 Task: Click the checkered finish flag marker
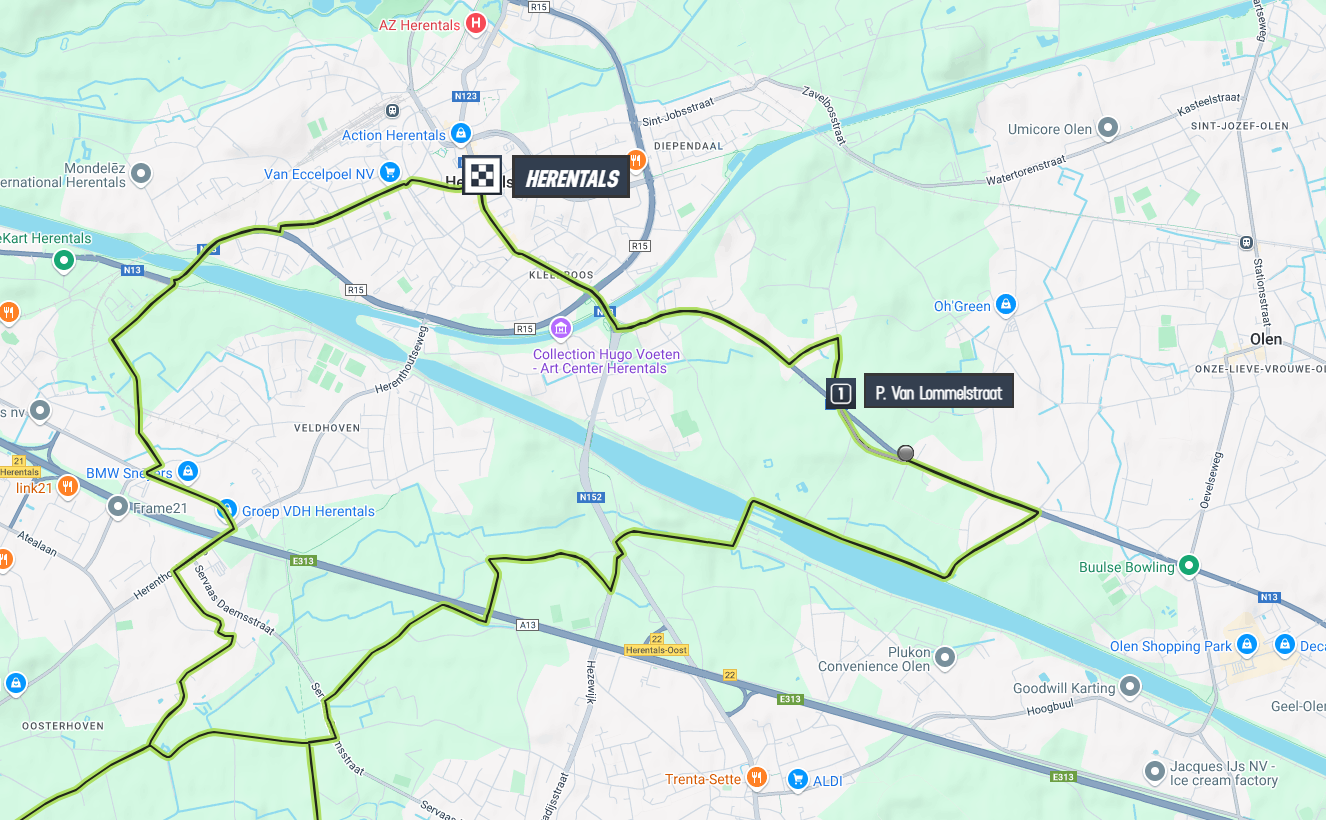[x=482, y=175]
